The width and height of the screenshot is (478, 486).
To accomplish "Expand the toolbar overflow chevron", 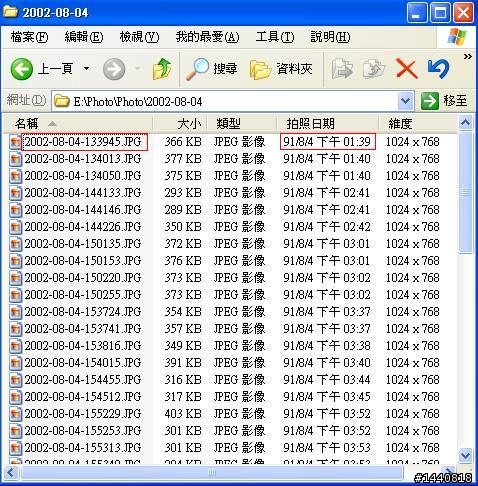I will (468, 57).
